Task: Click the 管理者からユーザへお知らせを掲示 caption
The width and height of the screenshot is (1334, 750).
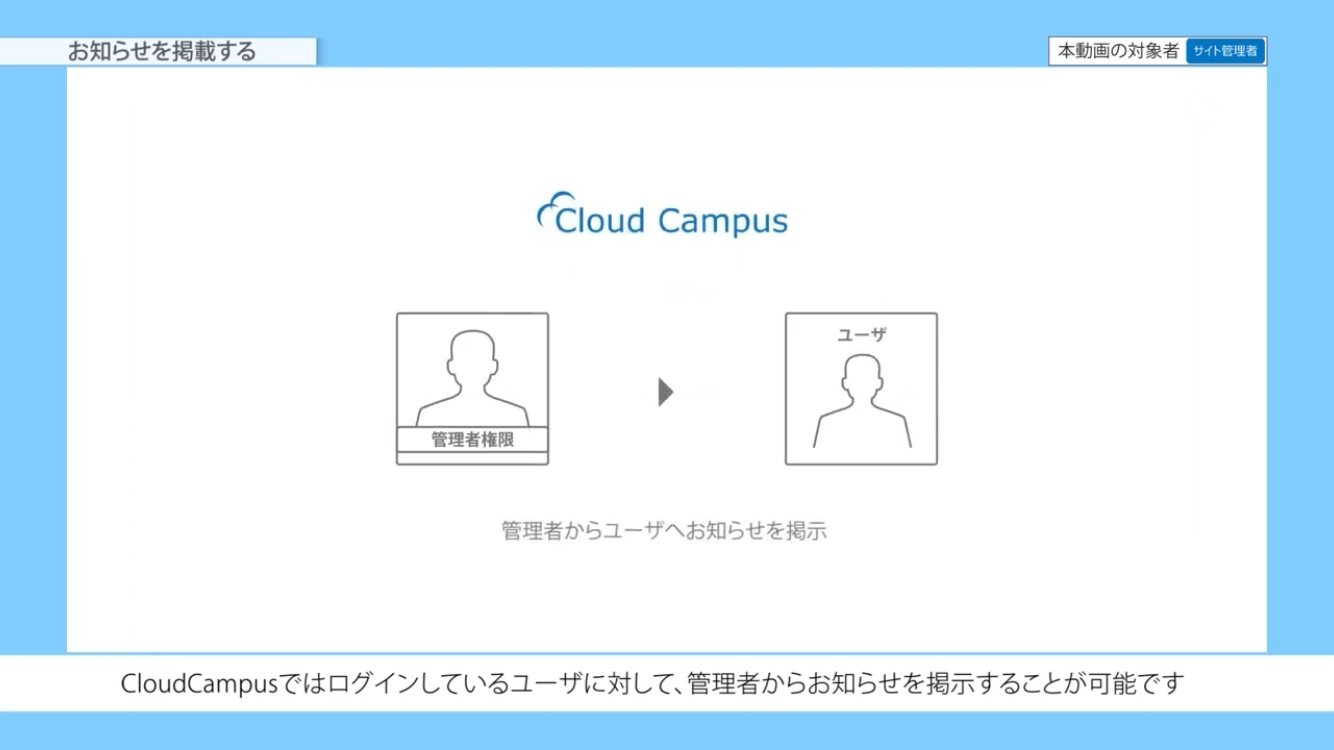Action: [x=664, y=531]
